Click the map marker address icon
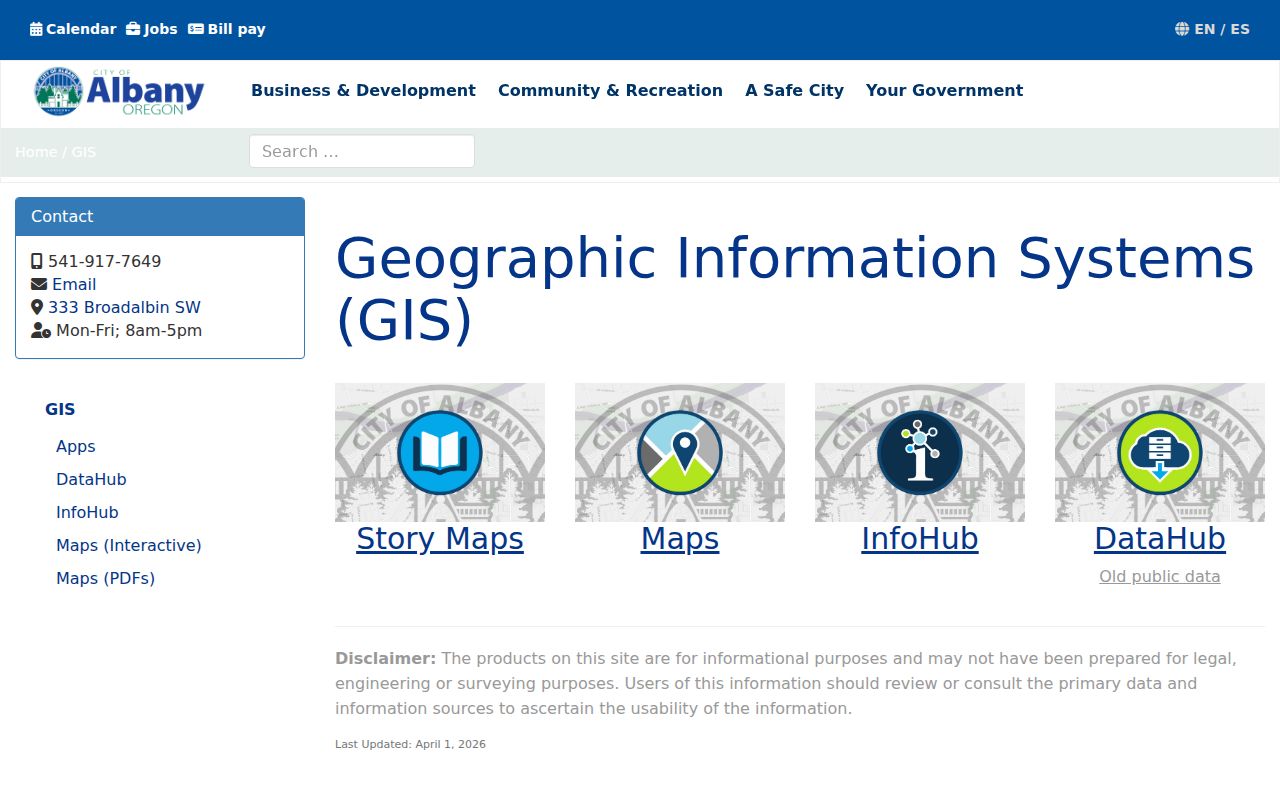1280x800 pixels. pyautogui.click(x=37, y=307)
